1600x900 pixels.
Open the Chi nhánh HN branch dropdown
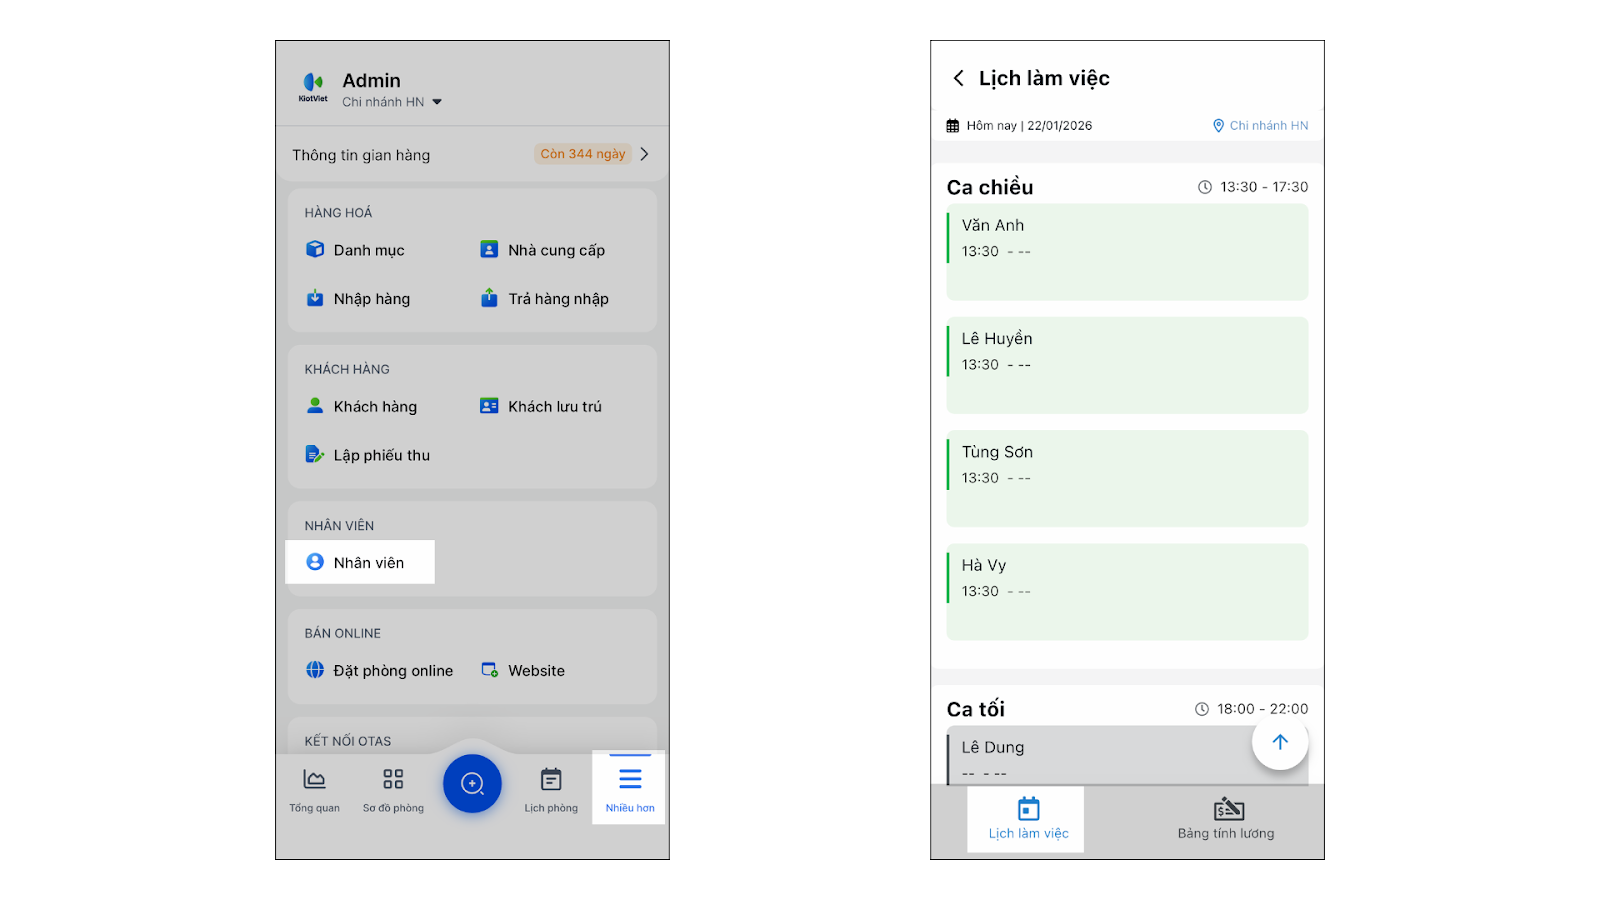[392, 102]
